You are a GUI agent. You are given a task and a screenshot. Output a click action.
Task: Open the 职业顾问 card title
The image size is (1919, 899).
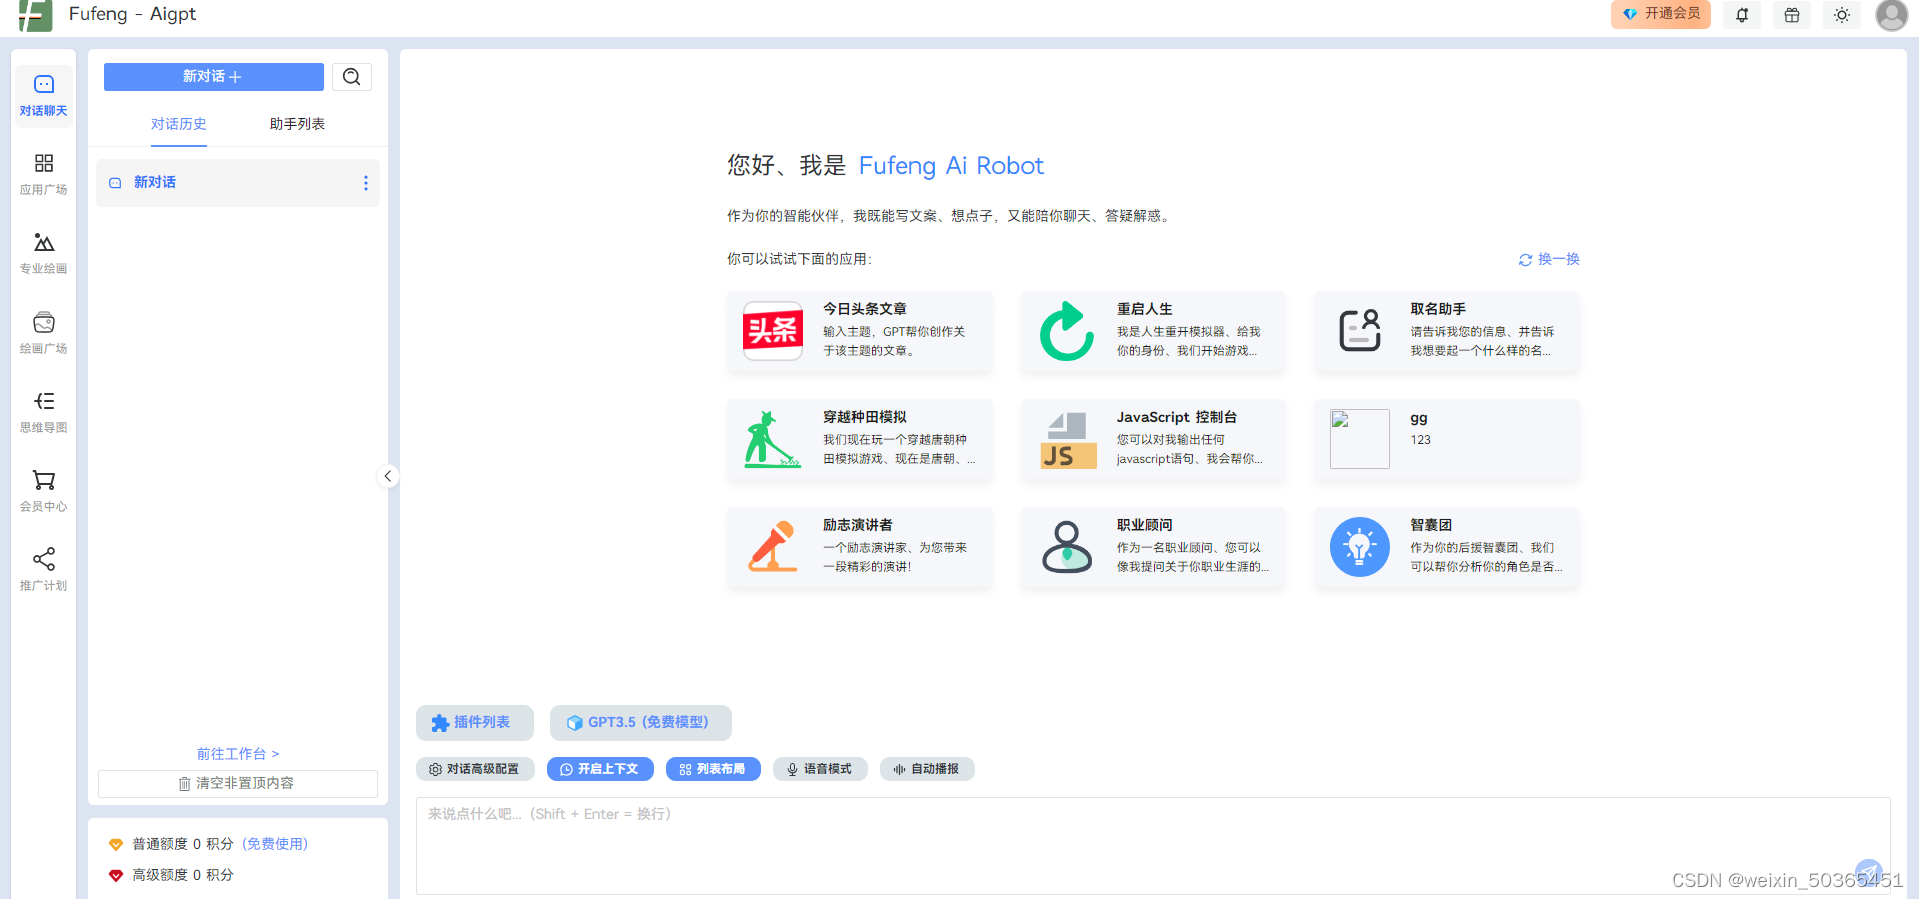1145,525
